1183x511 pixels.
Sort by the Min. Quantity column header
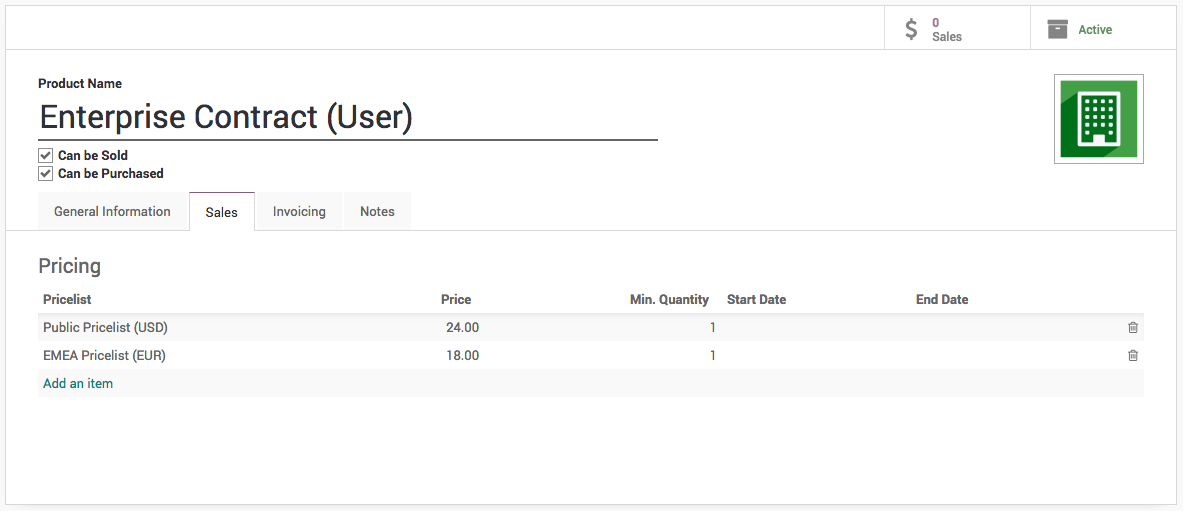tap(668, 299)
